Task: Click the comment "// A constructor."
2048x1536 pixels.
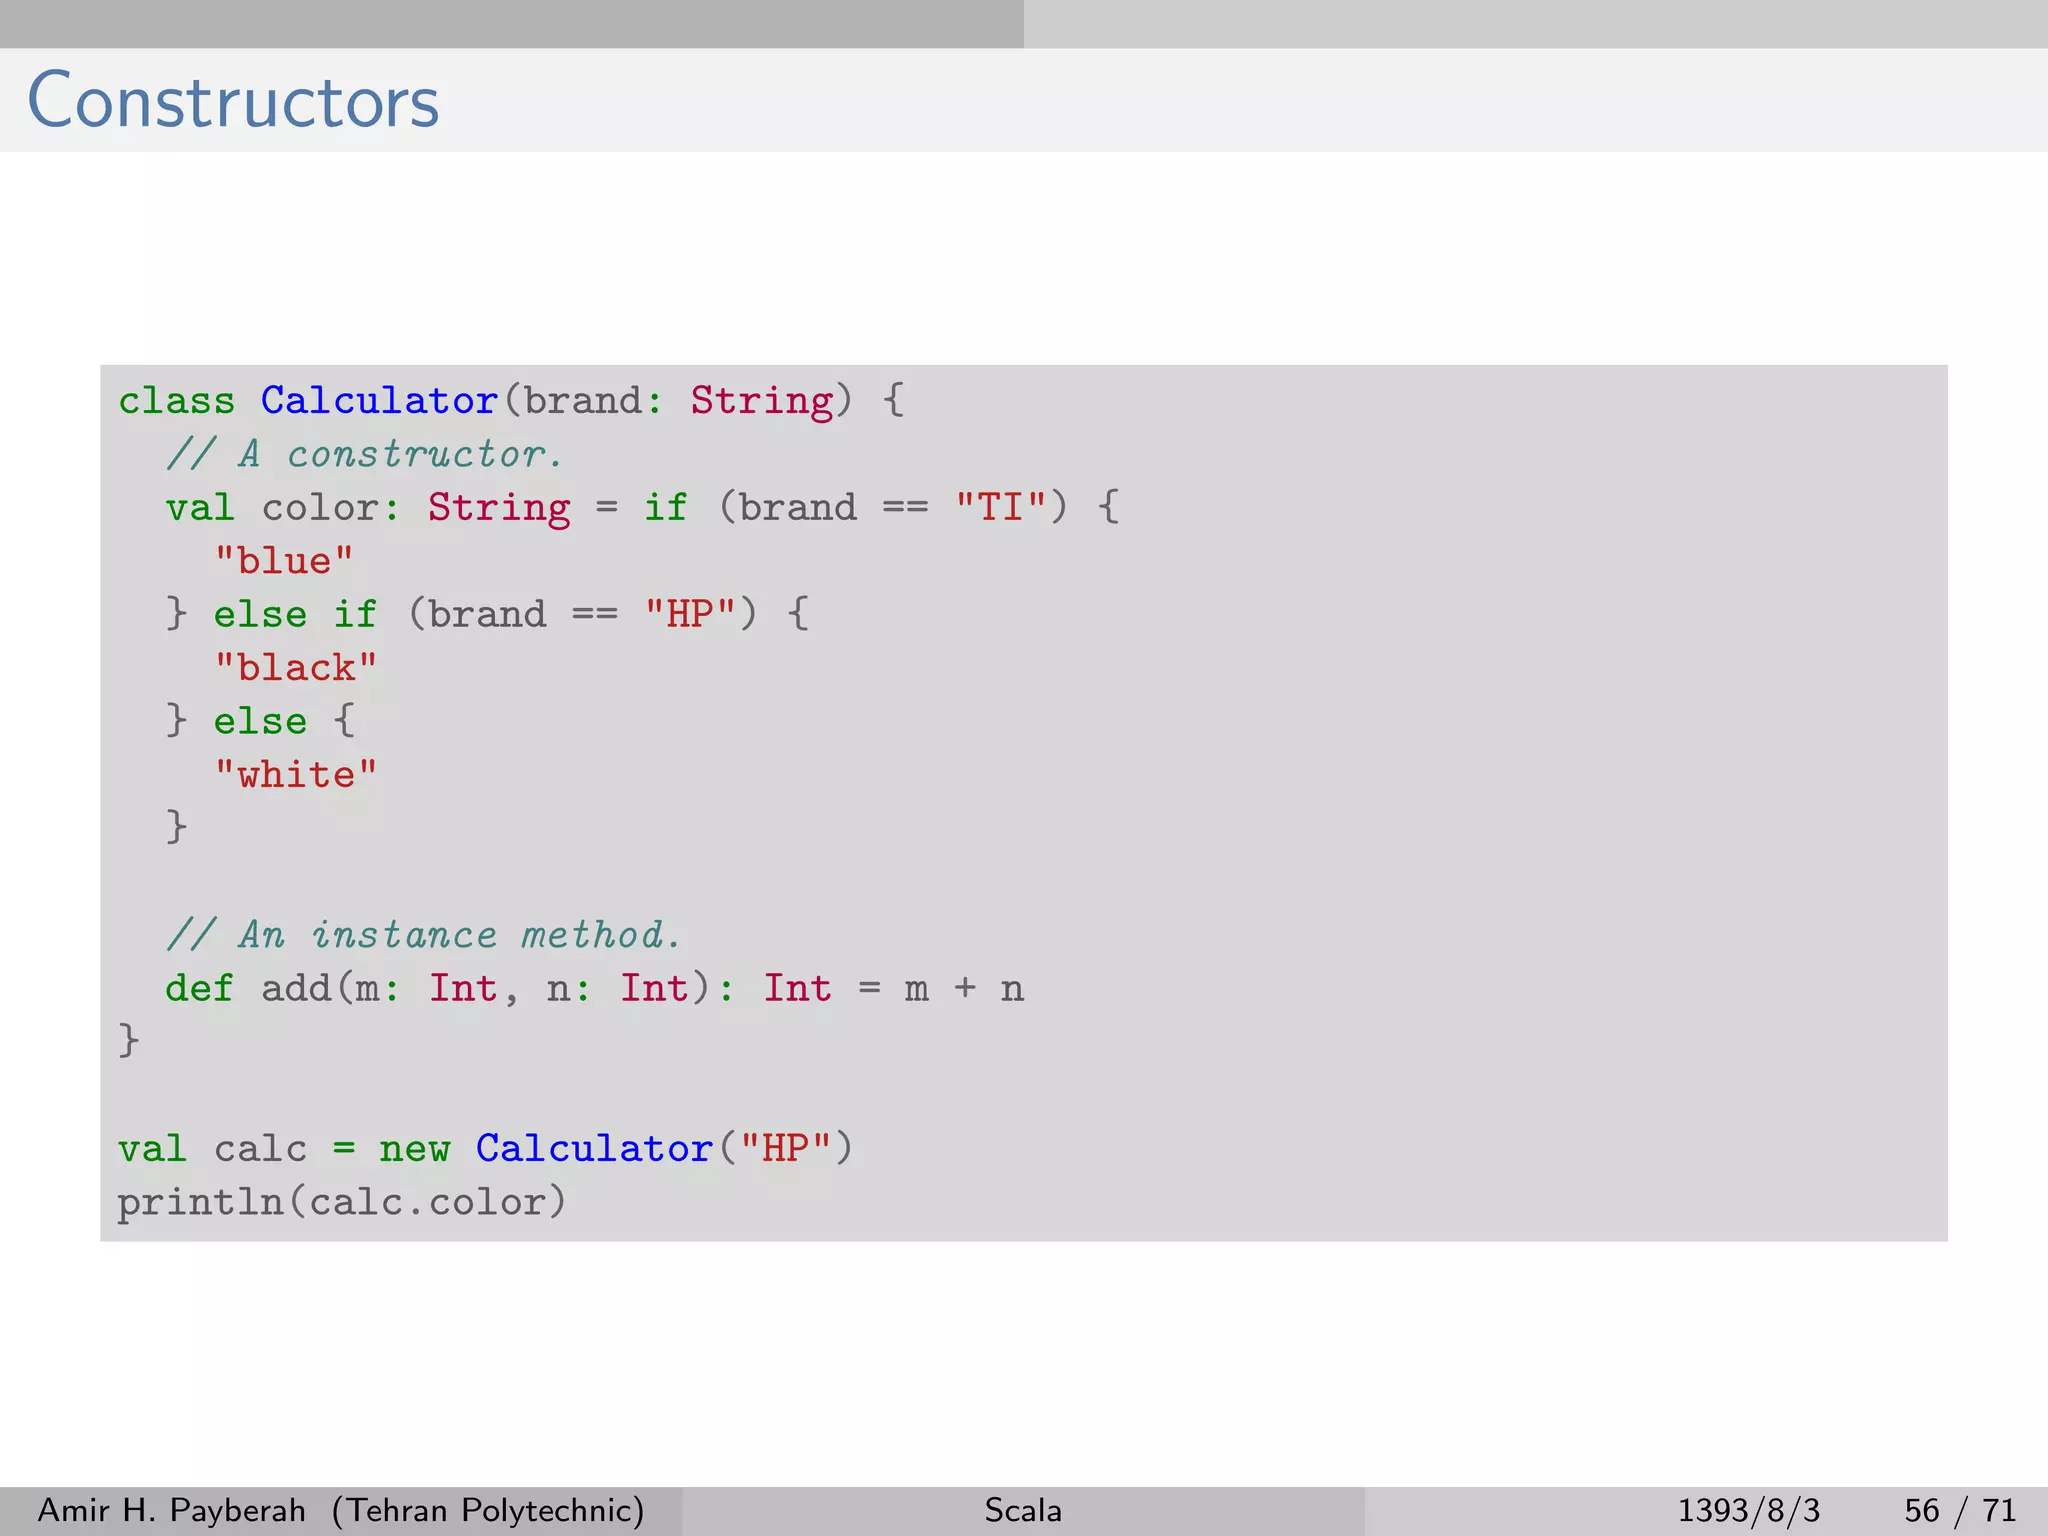Action: pos(365,454)
